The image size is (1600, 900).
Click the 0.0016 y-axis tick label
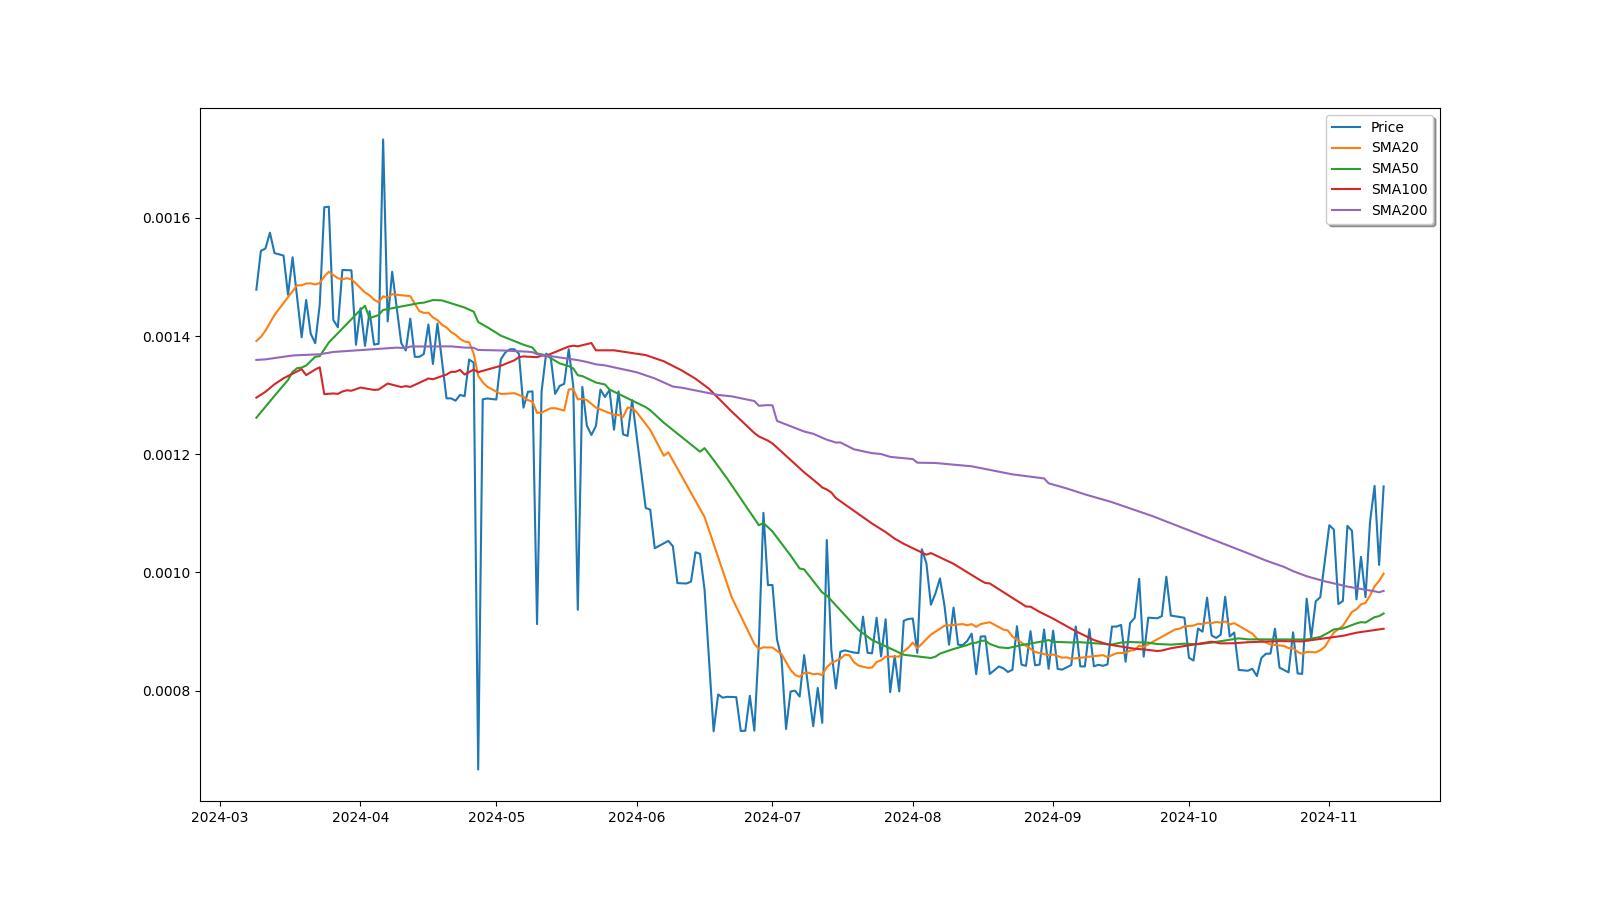168,218
